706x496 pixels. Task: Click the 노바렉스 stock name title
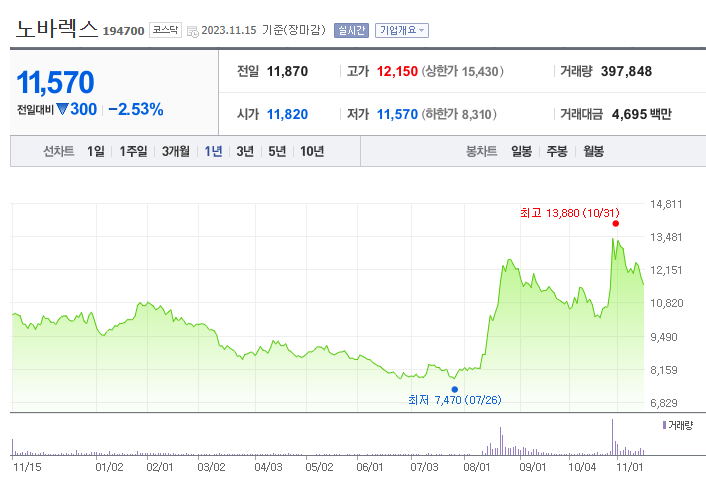pos(57,29)
